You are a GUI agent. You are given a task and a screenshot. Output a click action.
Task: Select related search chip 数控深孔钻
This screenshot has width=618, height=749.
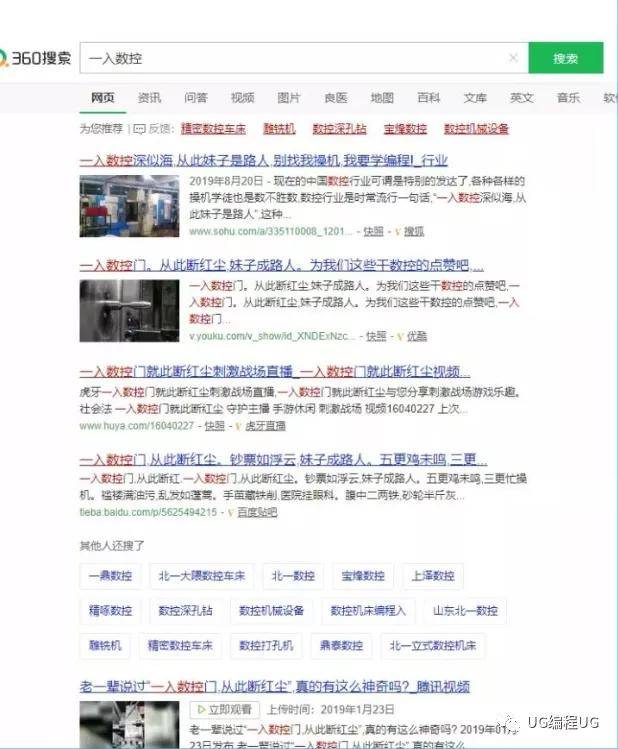(x=185, y=610)
